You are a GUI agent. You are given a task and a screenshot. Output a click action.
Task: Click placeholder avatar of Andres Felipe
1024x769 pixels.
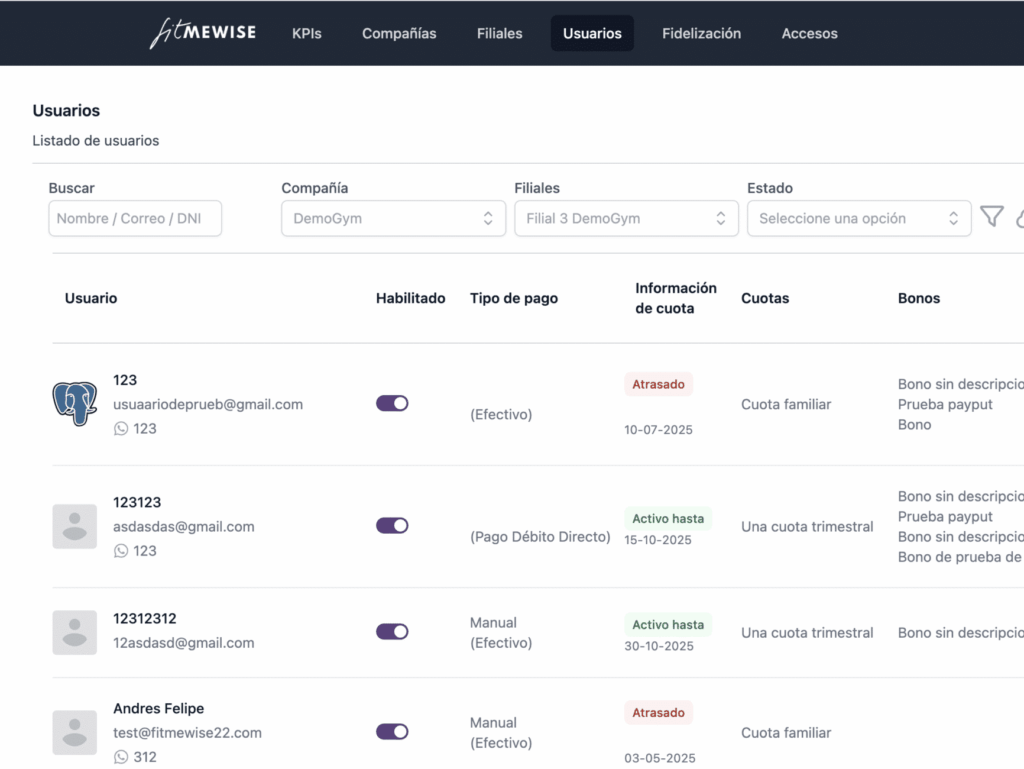(74, 732)
